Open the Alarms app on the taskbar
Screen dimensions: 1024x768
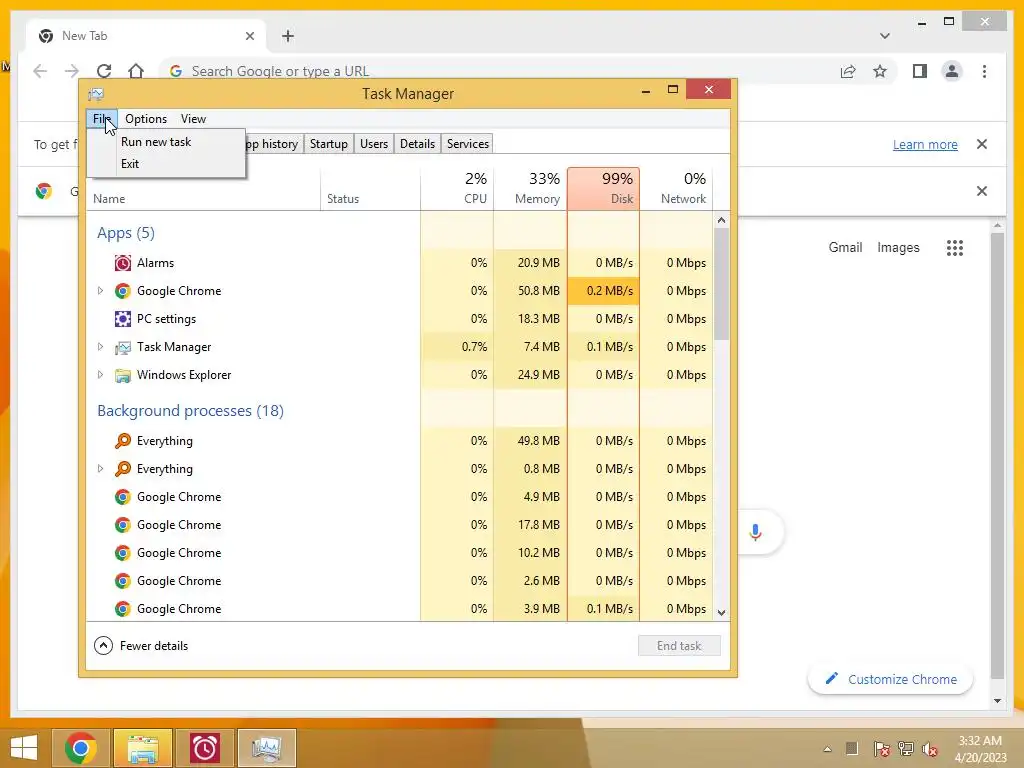204,748
